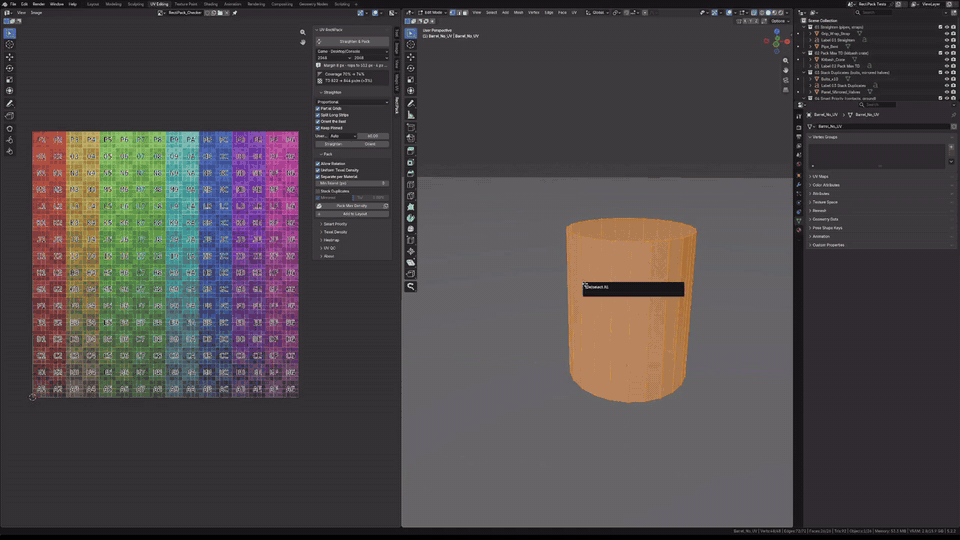Enable the Stack Duplicates checkbox

tap(318, 191)
